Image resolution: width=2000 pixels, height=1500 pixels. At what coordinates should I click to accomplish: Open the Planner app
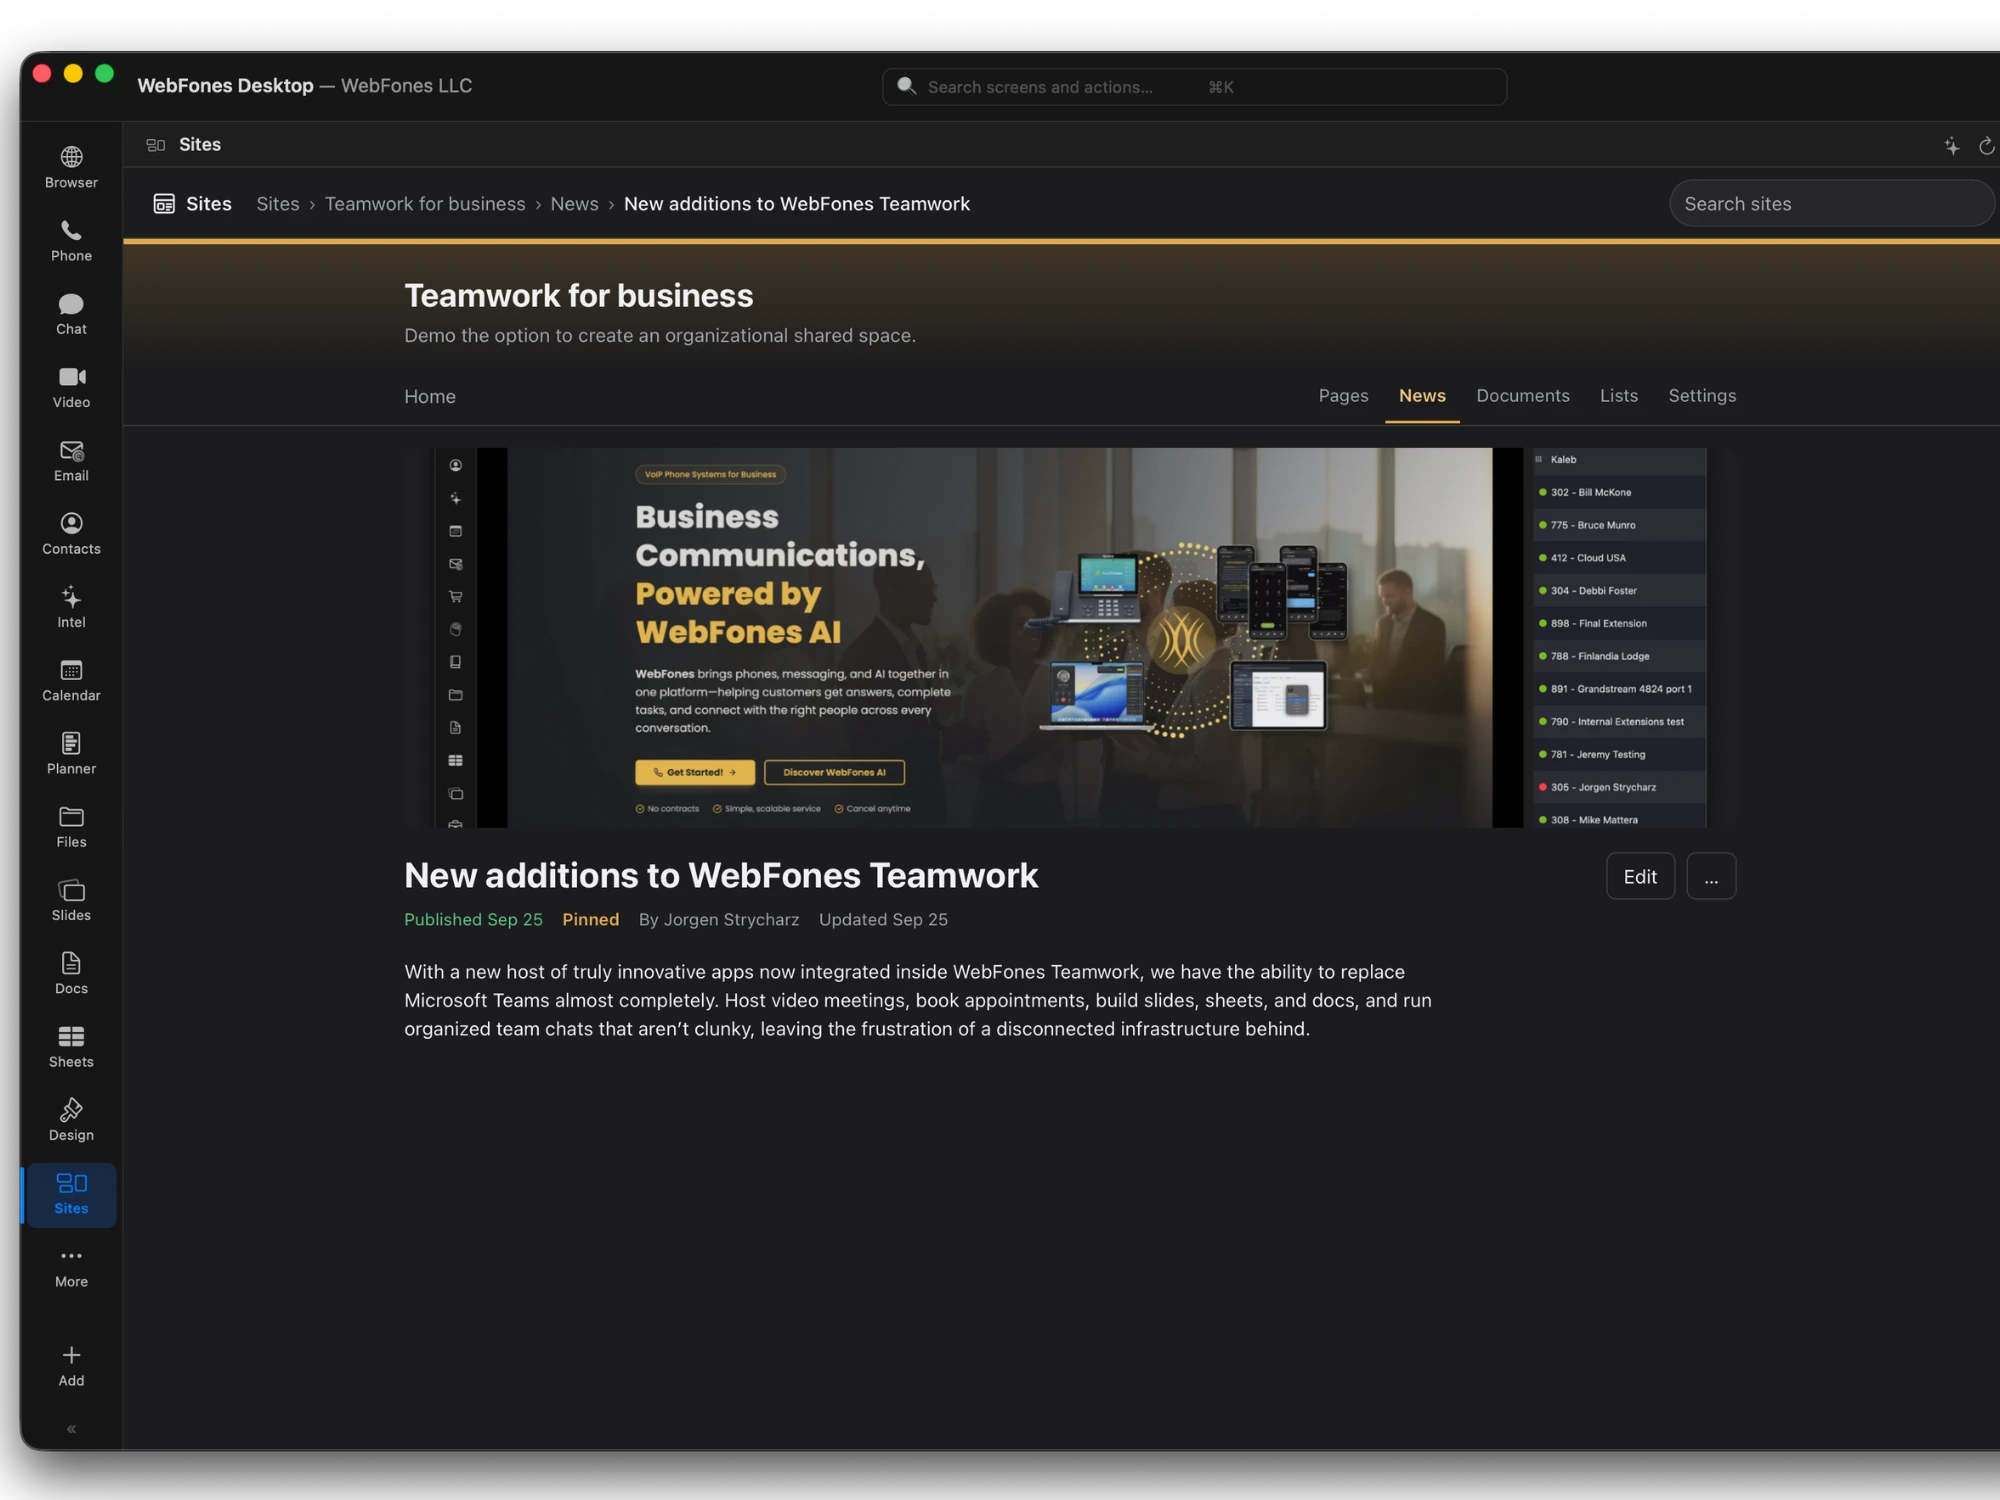tap(71, 754)
